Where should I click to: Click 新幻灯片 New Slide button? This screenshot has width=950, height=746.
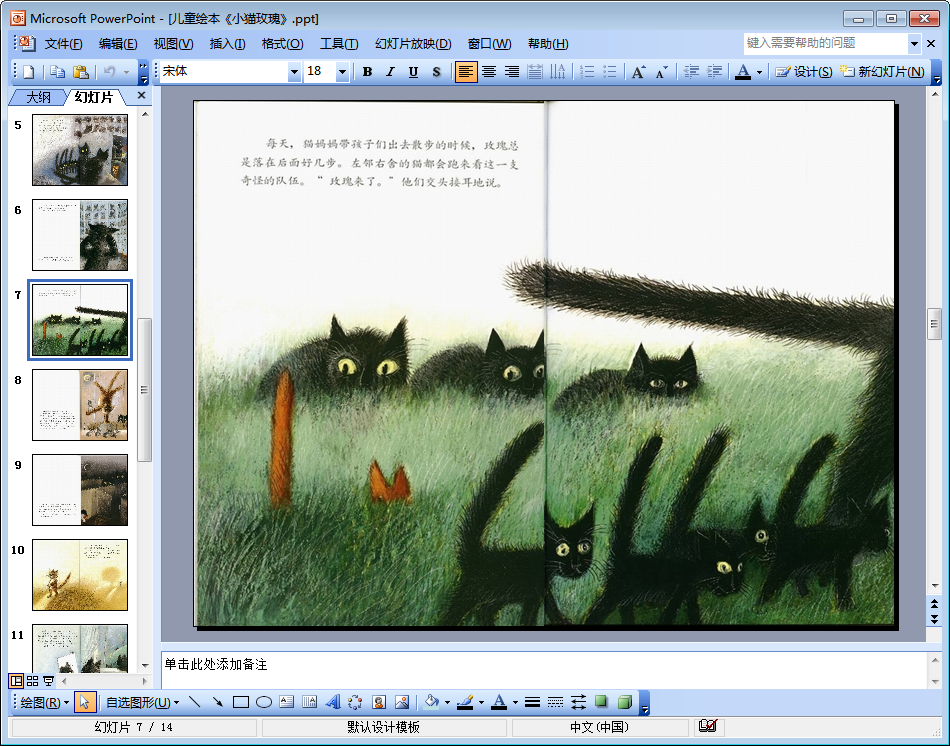[x=882, y=72]
